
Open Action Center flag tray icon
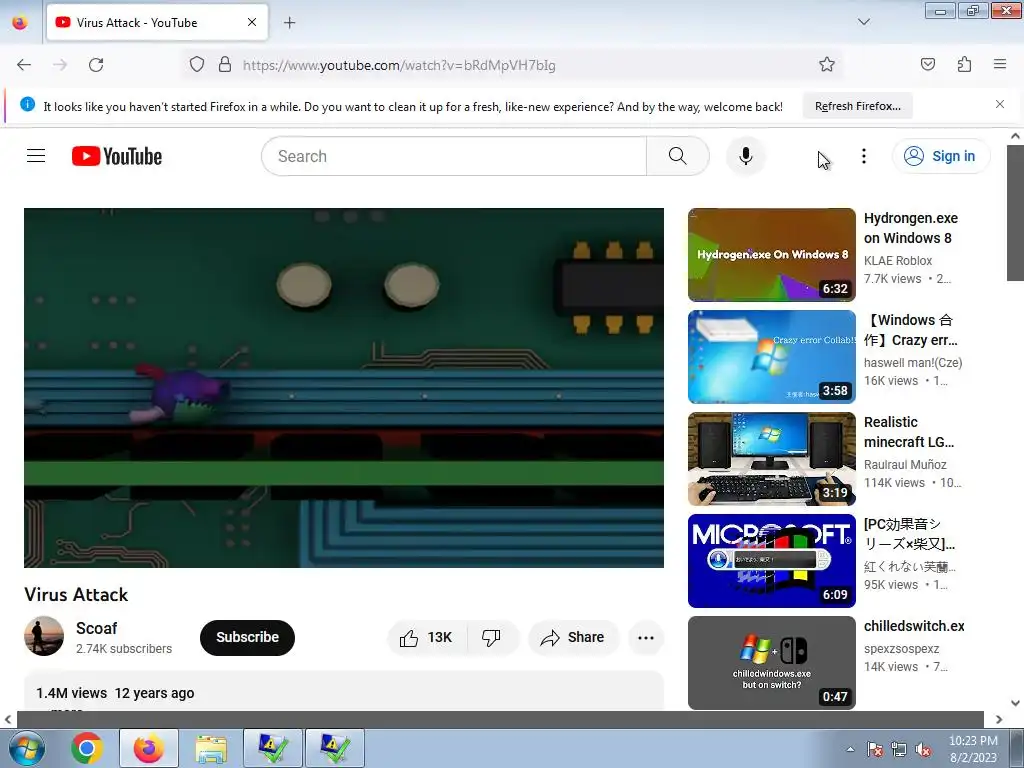click(x=875, y=749)
